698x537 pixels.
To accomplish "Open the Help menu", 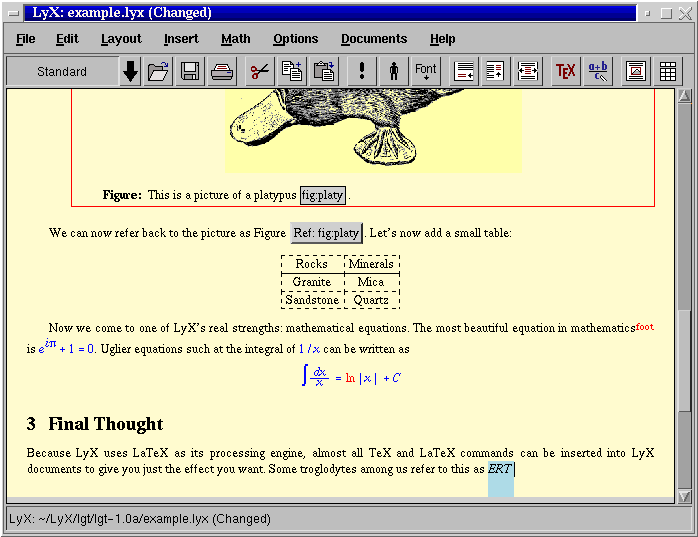I will click(442, 39).
